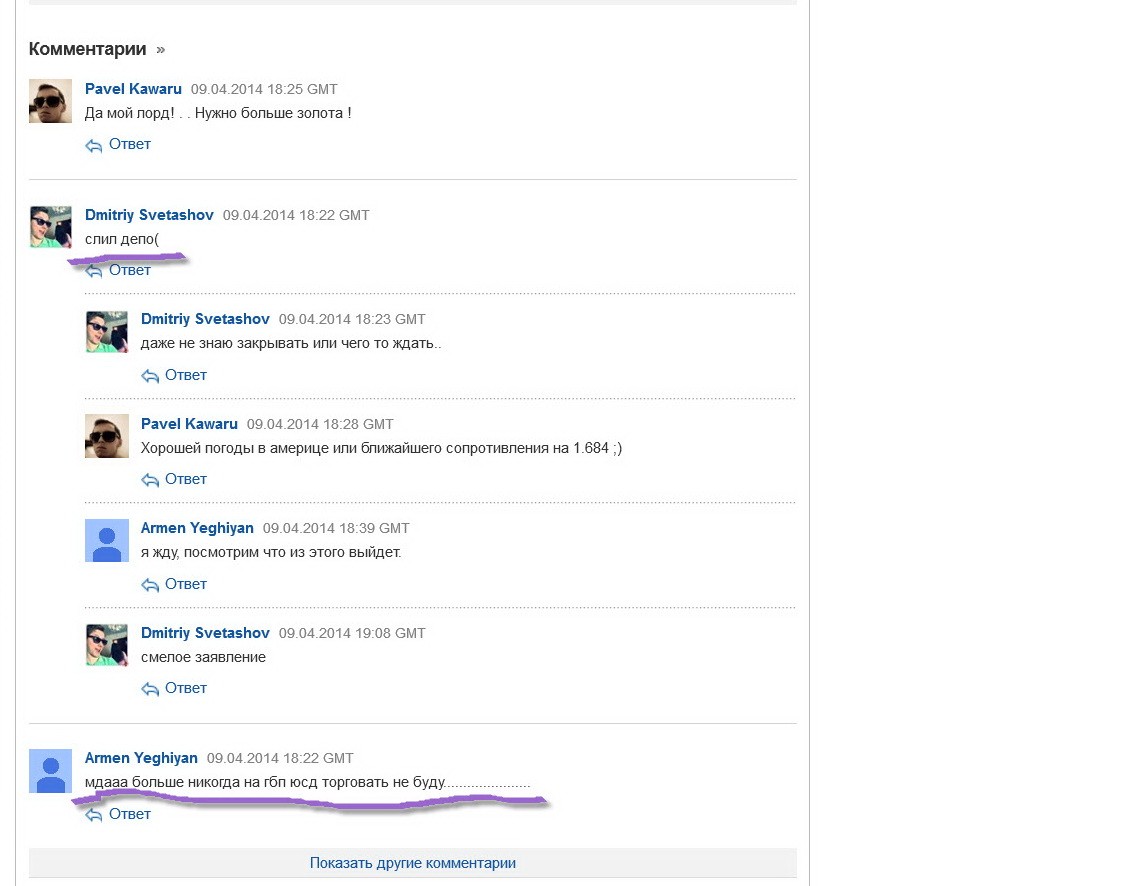Image resolution: width=1131 pixels, height=886 pixels.
Task: Click reply arrow icon under 'я жду, посмотрим' comment
Action: tap(150, 585)
